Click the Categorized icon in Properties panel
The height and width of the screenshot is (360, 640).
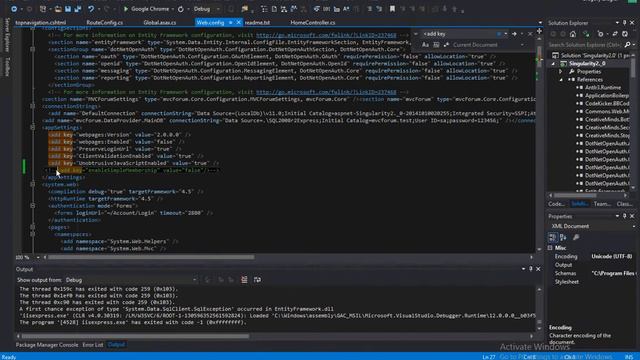[553, 237]
